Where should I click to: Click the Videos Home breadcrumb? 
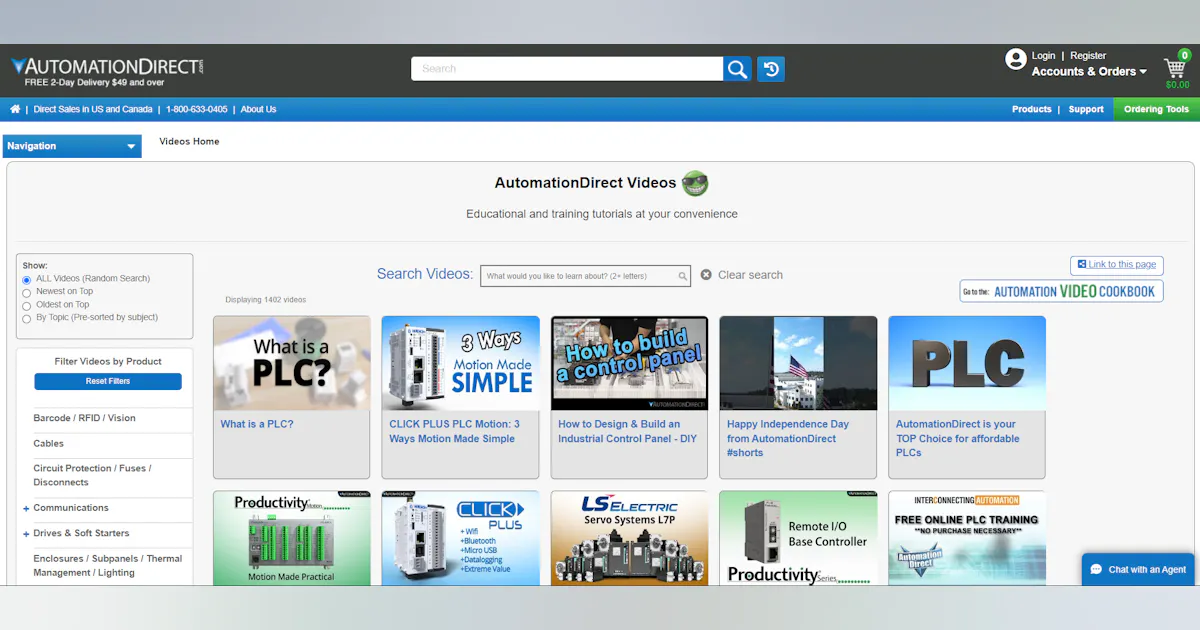point(189,141)
